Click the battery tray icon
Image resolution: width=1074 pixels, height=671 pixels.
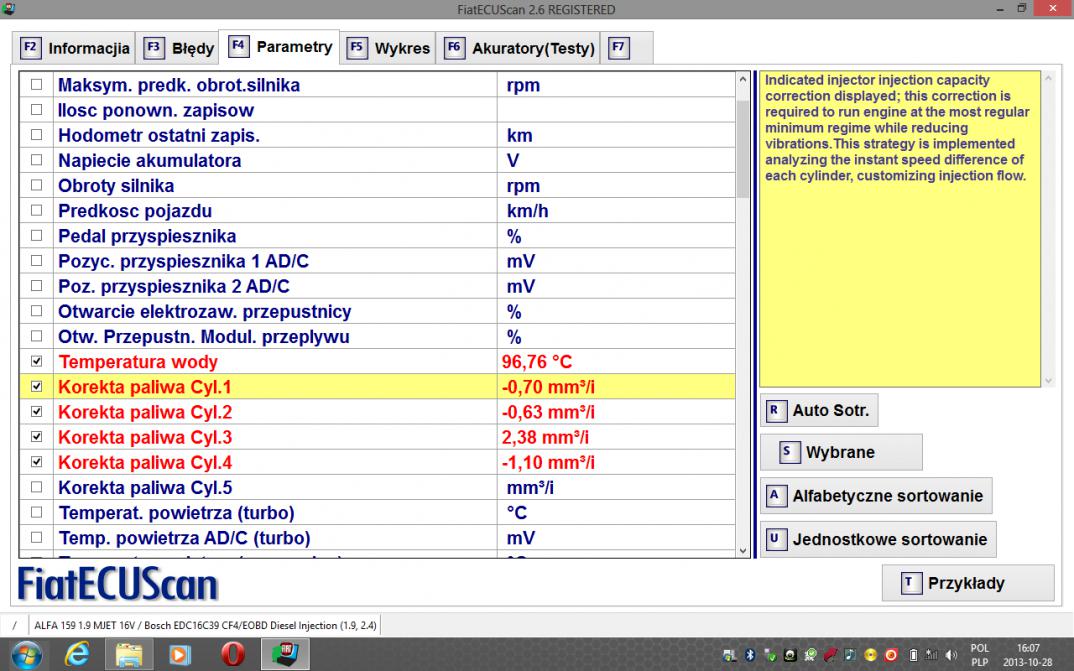click(x=913, y=655)
